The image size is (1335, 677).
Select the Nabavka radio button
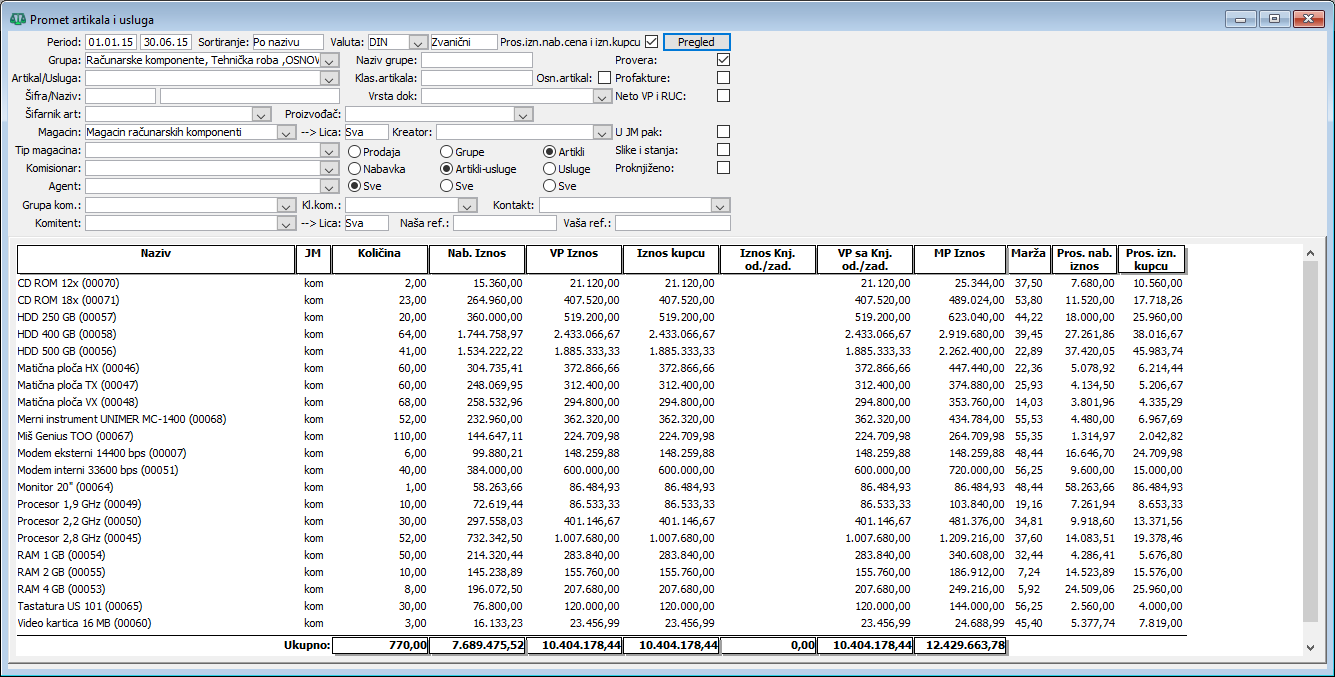(x=355, y=169)
